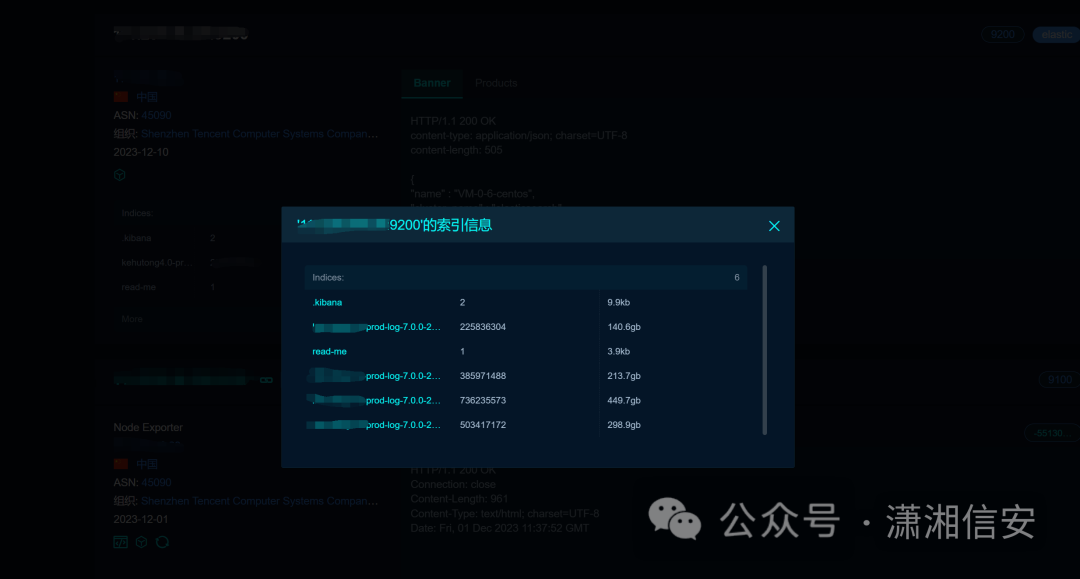The height and width of the screenshot is (579, 1080).
Task: Click the 中国 country link in first result
Action: [147, 97]
